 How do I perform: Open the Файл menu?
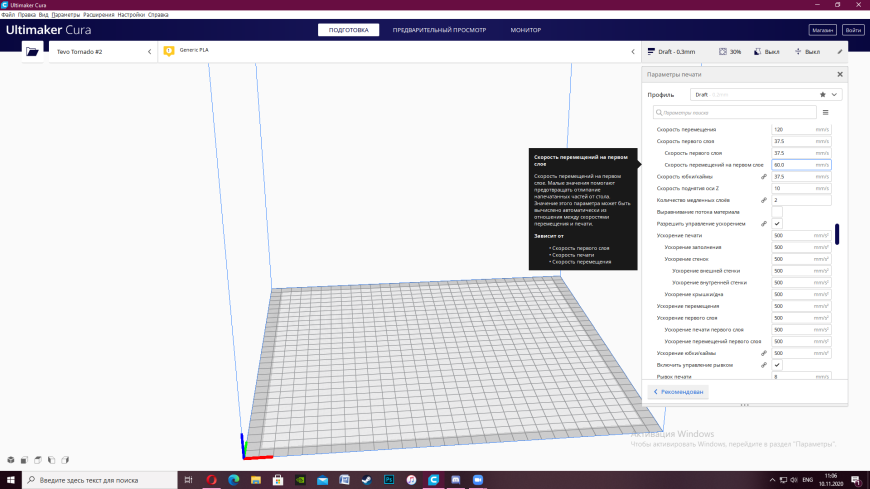[x=8, y=14]
